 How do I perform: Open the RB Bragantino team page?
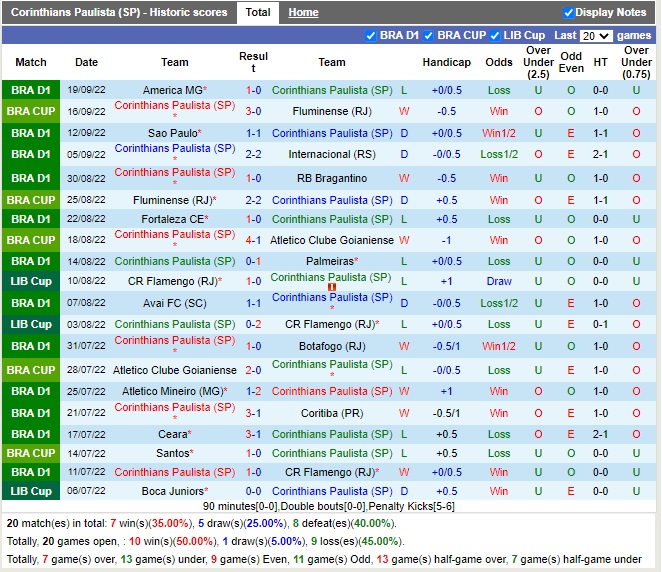[x=332, y=178]
